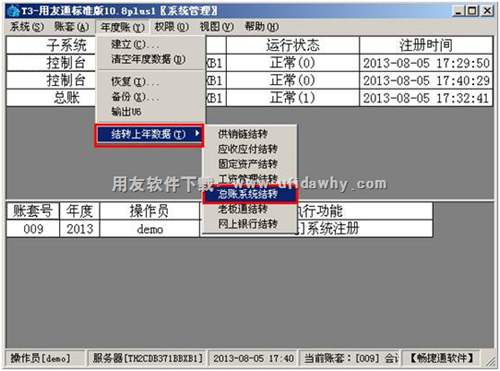500x371 pixels.
Task: Click the 年度 column header
Action: click(x=79, y=211)
